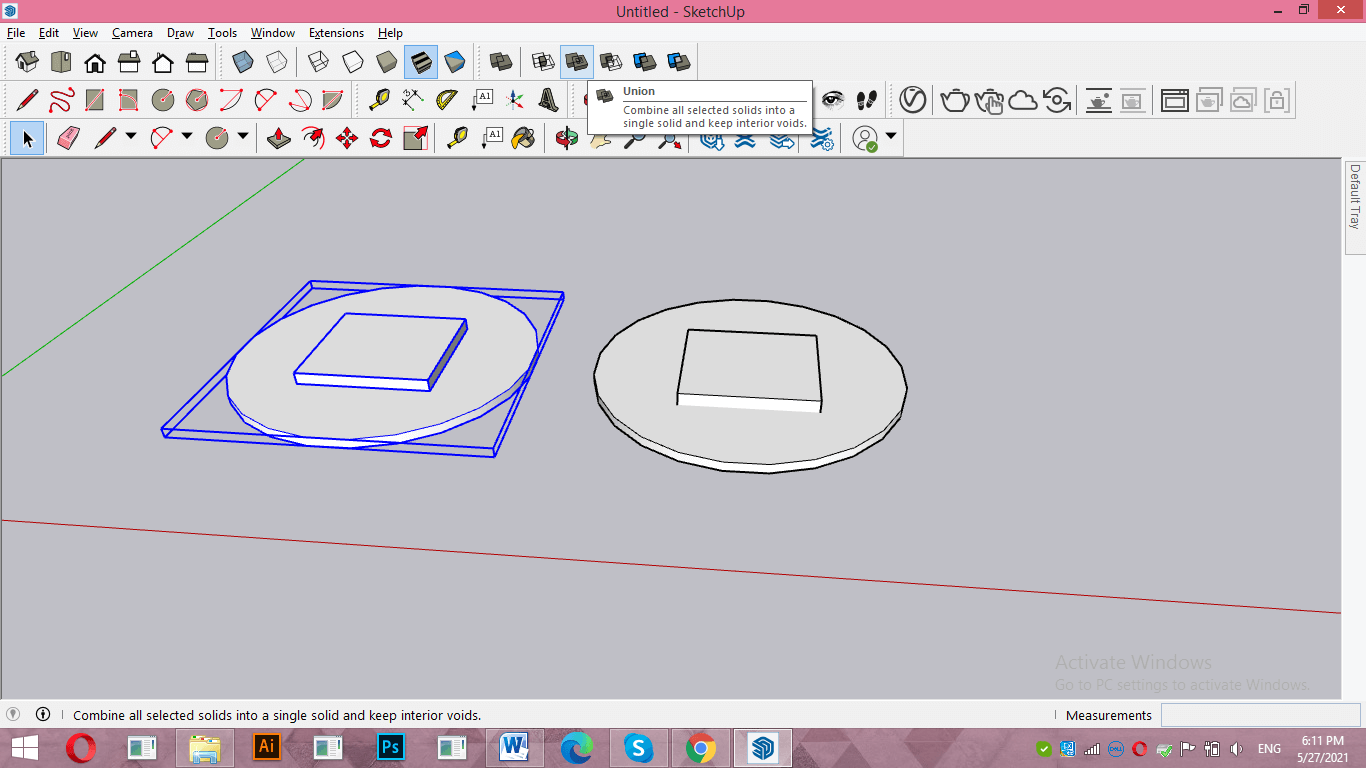
Task: Select the Protractor tool
Action: coord(447,100)
